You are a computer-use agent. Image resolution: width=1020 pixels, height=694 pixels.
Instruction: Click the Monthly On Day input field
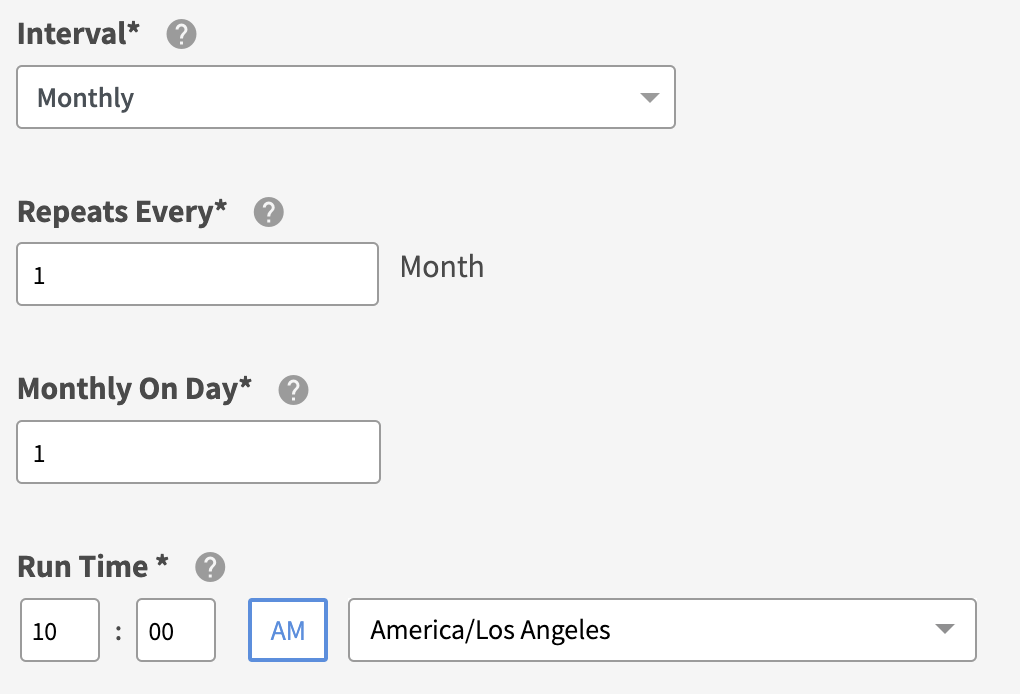(198, 452)
